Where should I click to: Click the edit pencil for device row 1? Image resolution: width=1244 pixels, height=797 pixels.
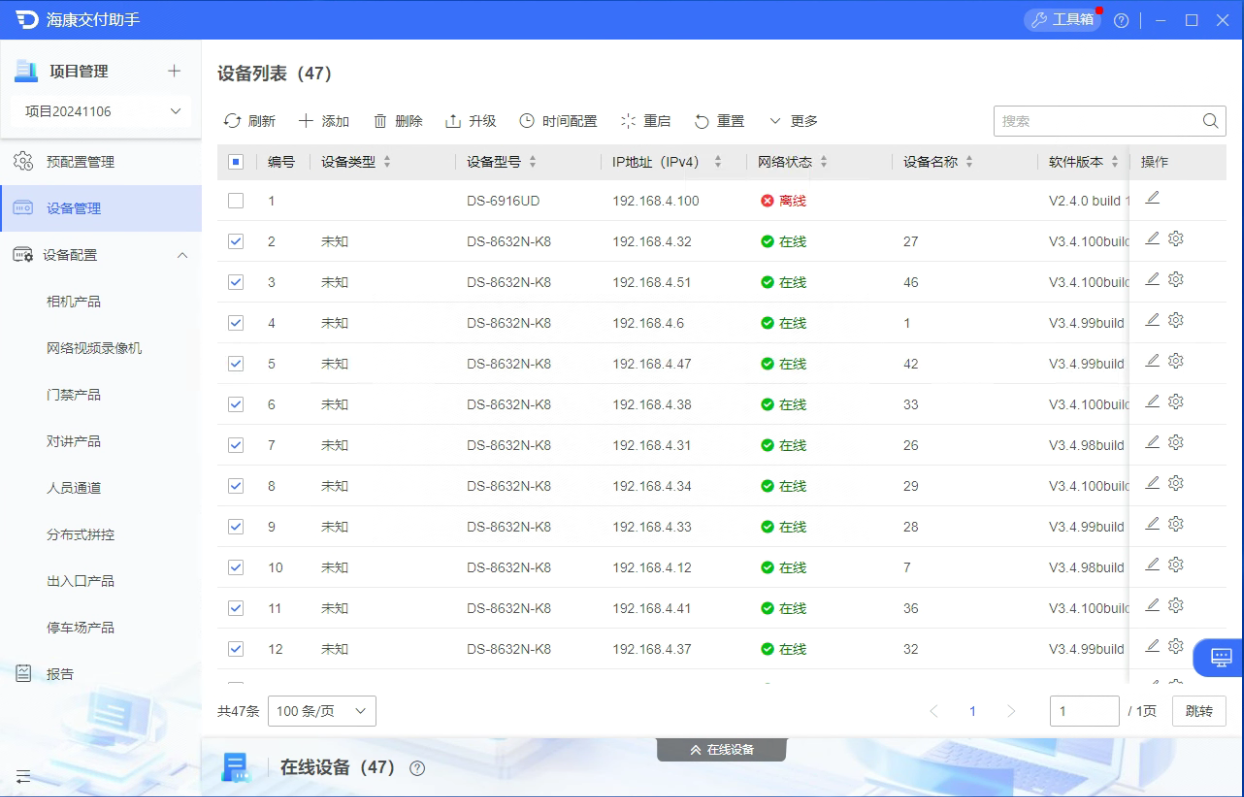pyautogui.click(x=1152, y=198)
